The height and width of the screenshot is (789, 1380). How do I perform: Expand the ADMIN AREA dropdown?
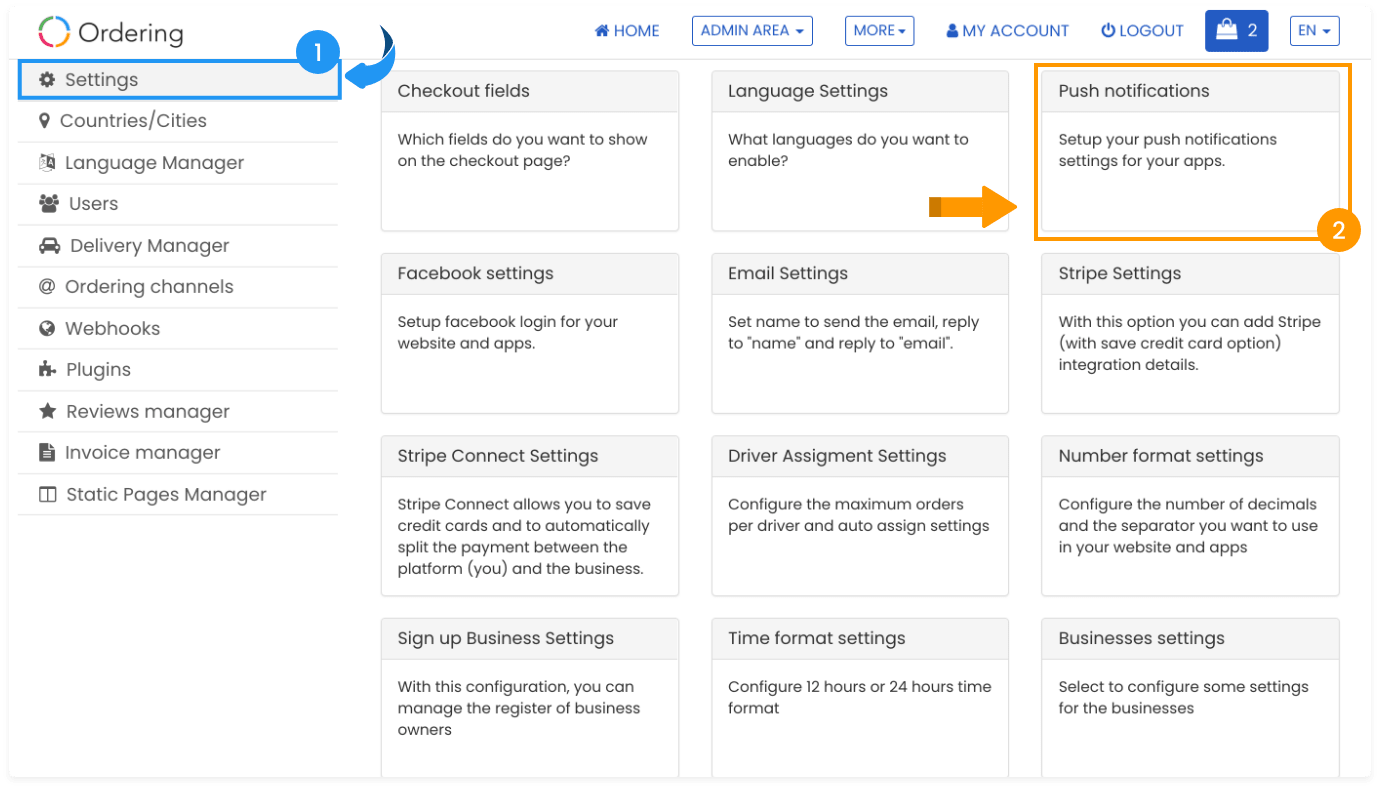[752, 31]
